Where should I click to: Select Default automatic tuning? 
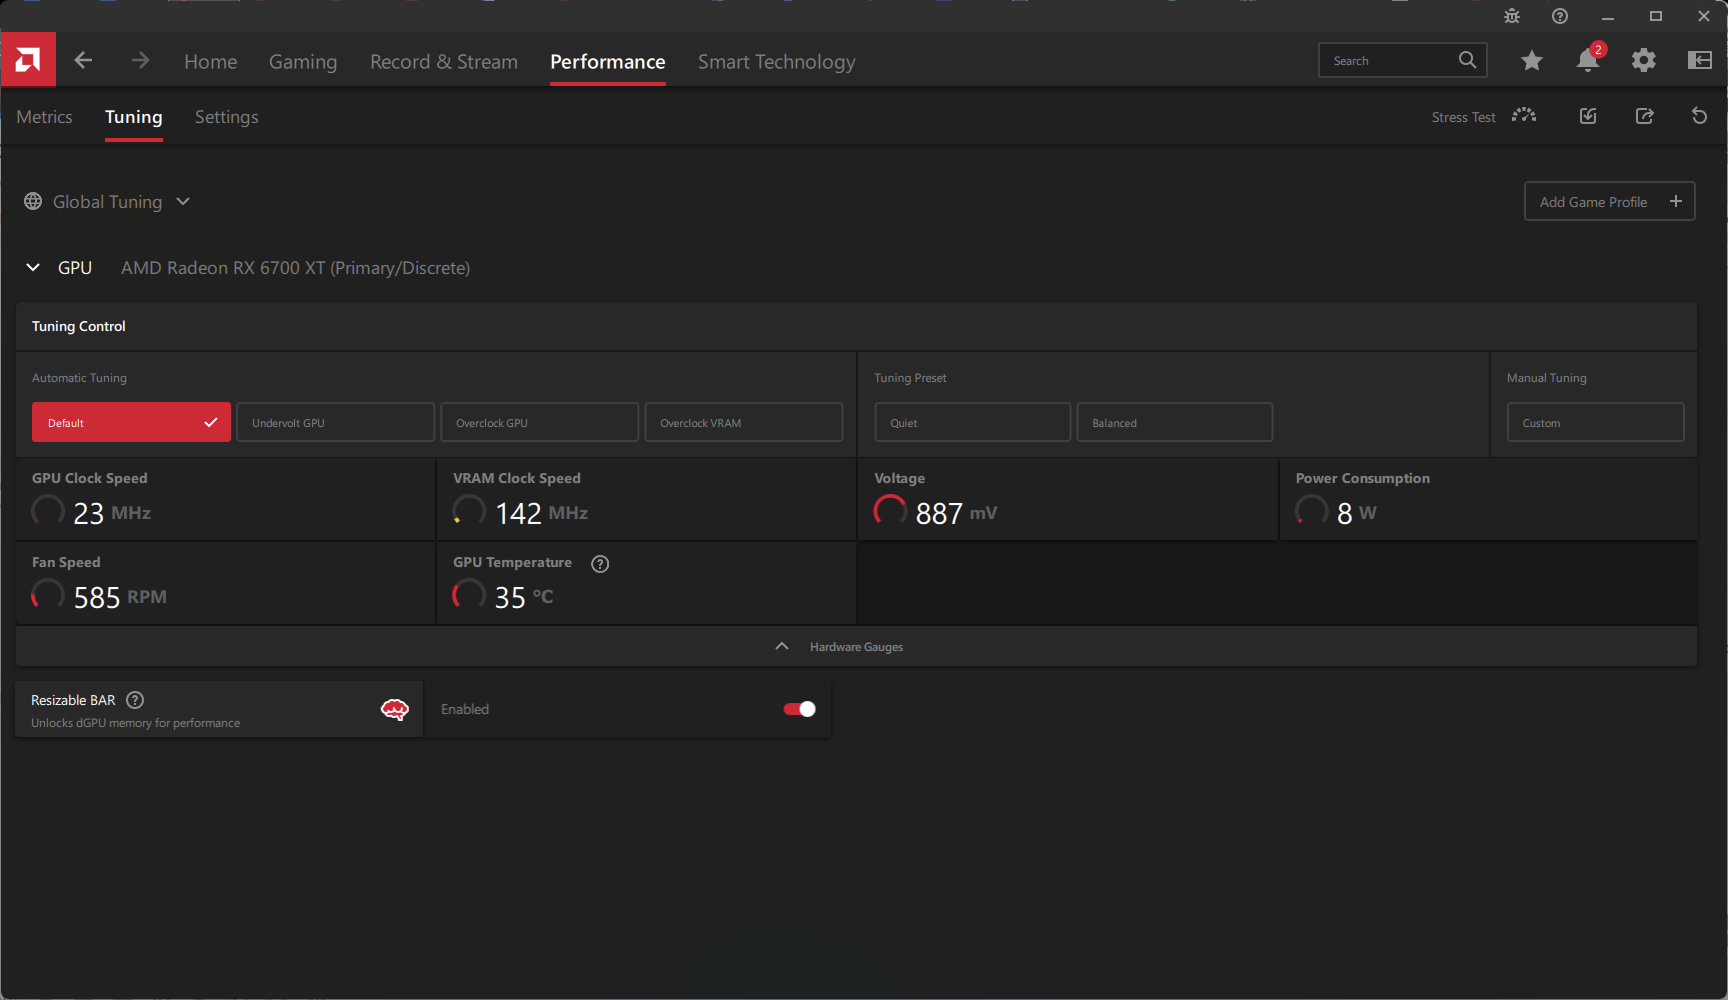coord(131,422)
